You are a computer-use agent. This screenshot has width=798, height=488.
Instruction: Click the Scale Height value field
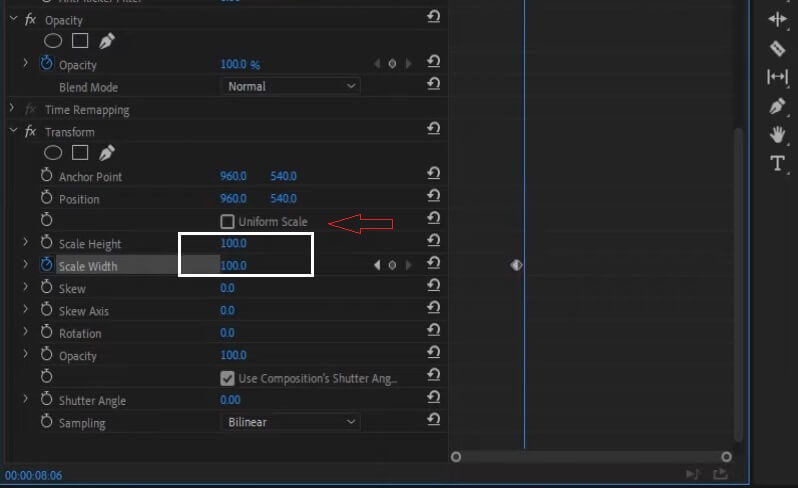(x=233, y=243)
